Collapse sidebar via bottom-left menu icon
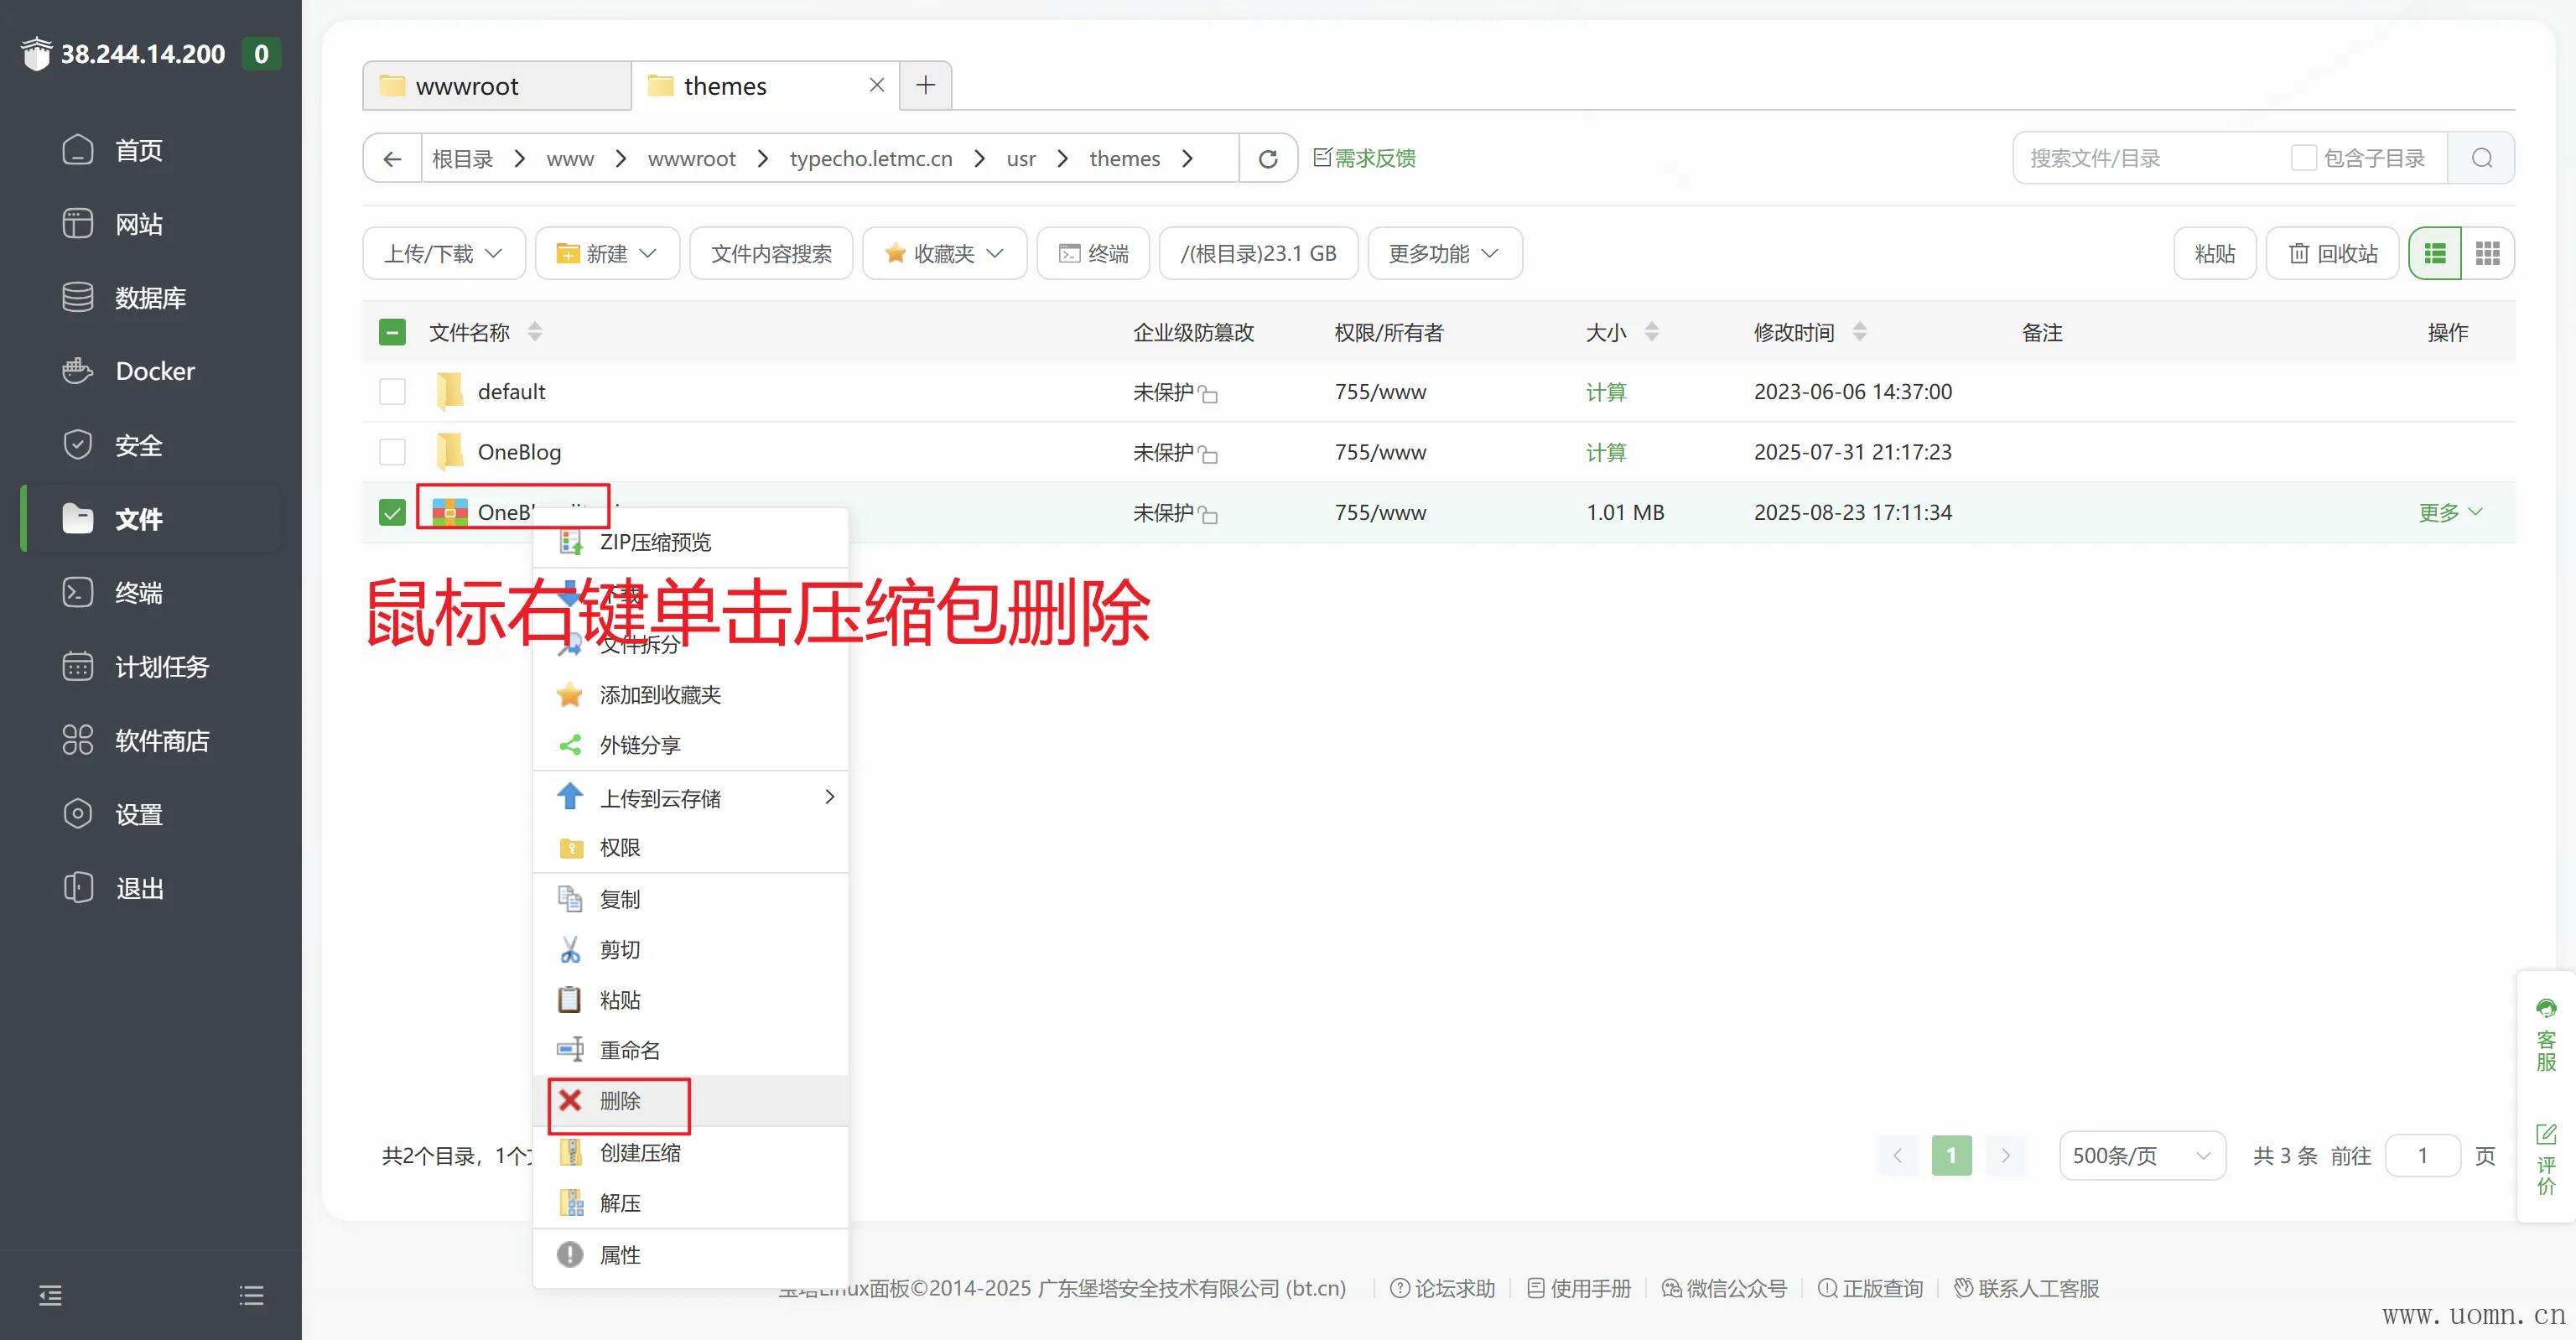 point(50,1296)
